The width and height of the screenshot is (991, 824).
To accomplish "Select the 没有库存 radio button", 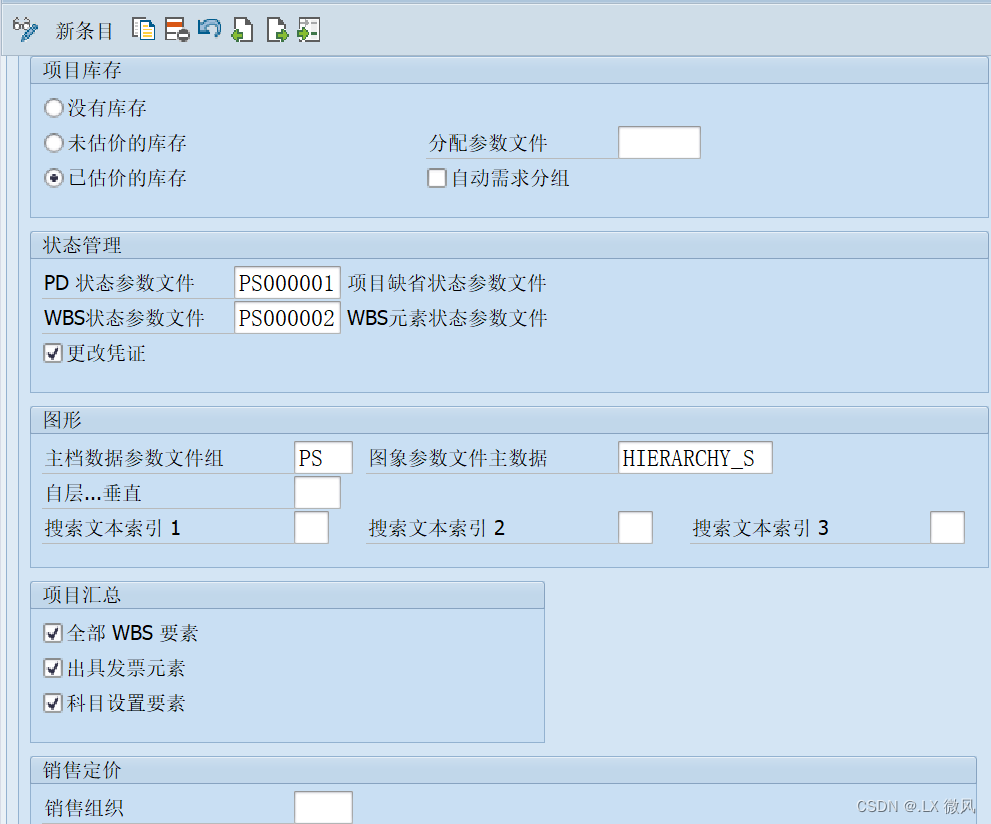I will (x=53, y=108).
